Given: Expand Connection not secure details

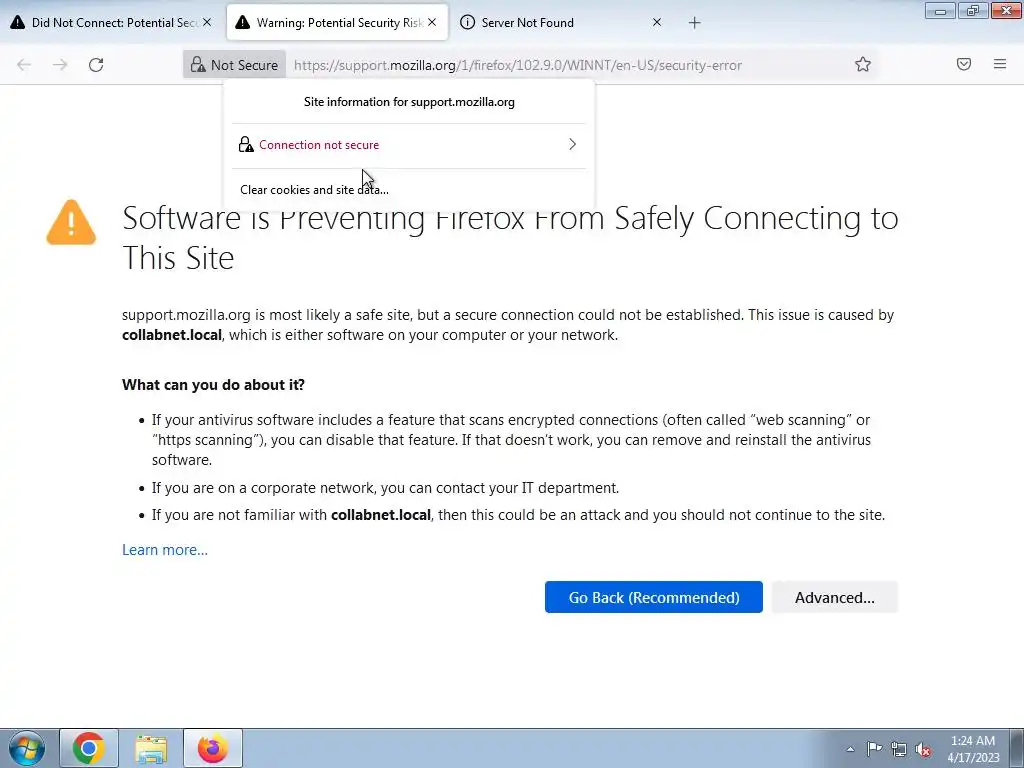Looking at the screenshot, I should 572,144.
